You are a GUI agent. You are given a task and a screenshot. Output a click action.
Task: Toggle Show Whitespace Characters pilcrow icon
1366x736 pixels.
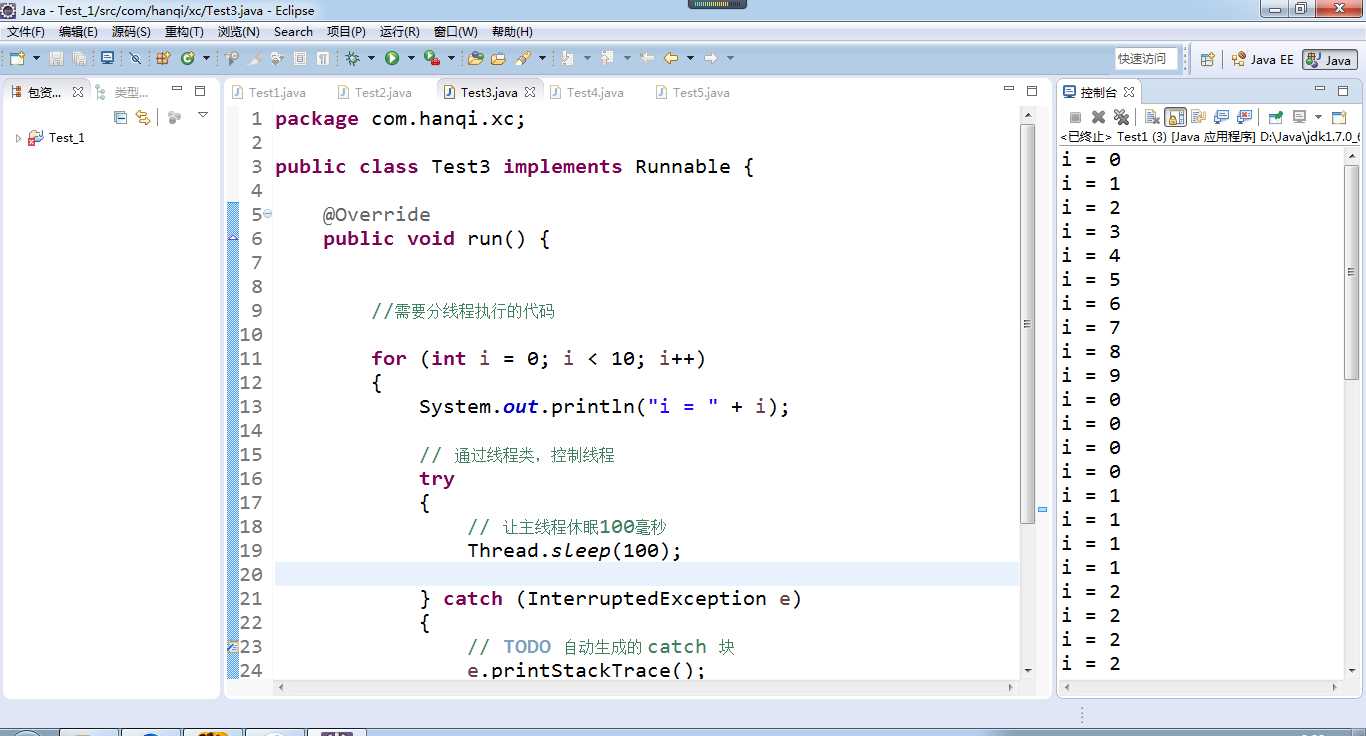(x=323, y=59)
